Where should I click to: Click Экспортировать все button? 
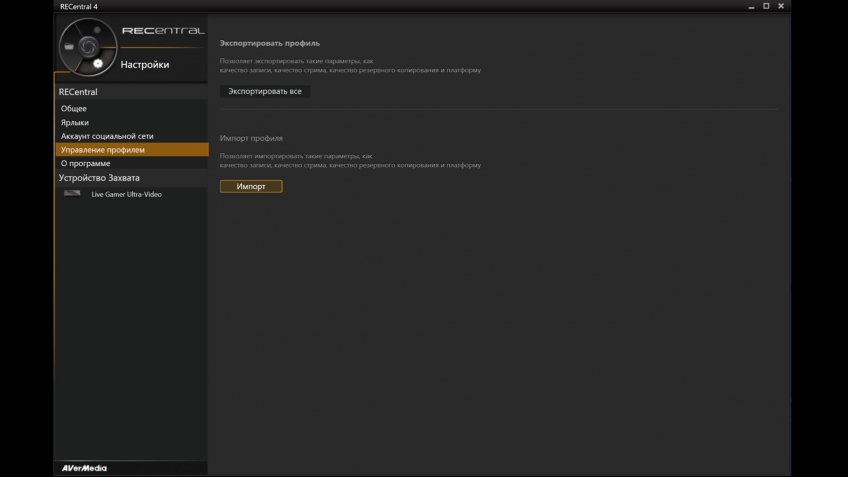[265, 91]
